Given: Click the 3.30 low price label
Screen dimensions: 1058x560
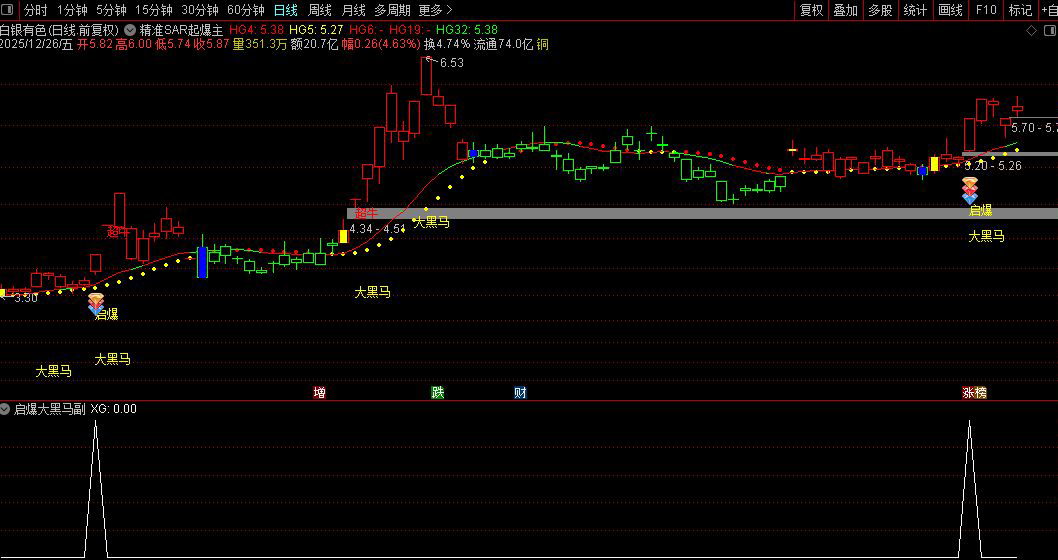Looking at the screenshot, I should click(26, 298).
